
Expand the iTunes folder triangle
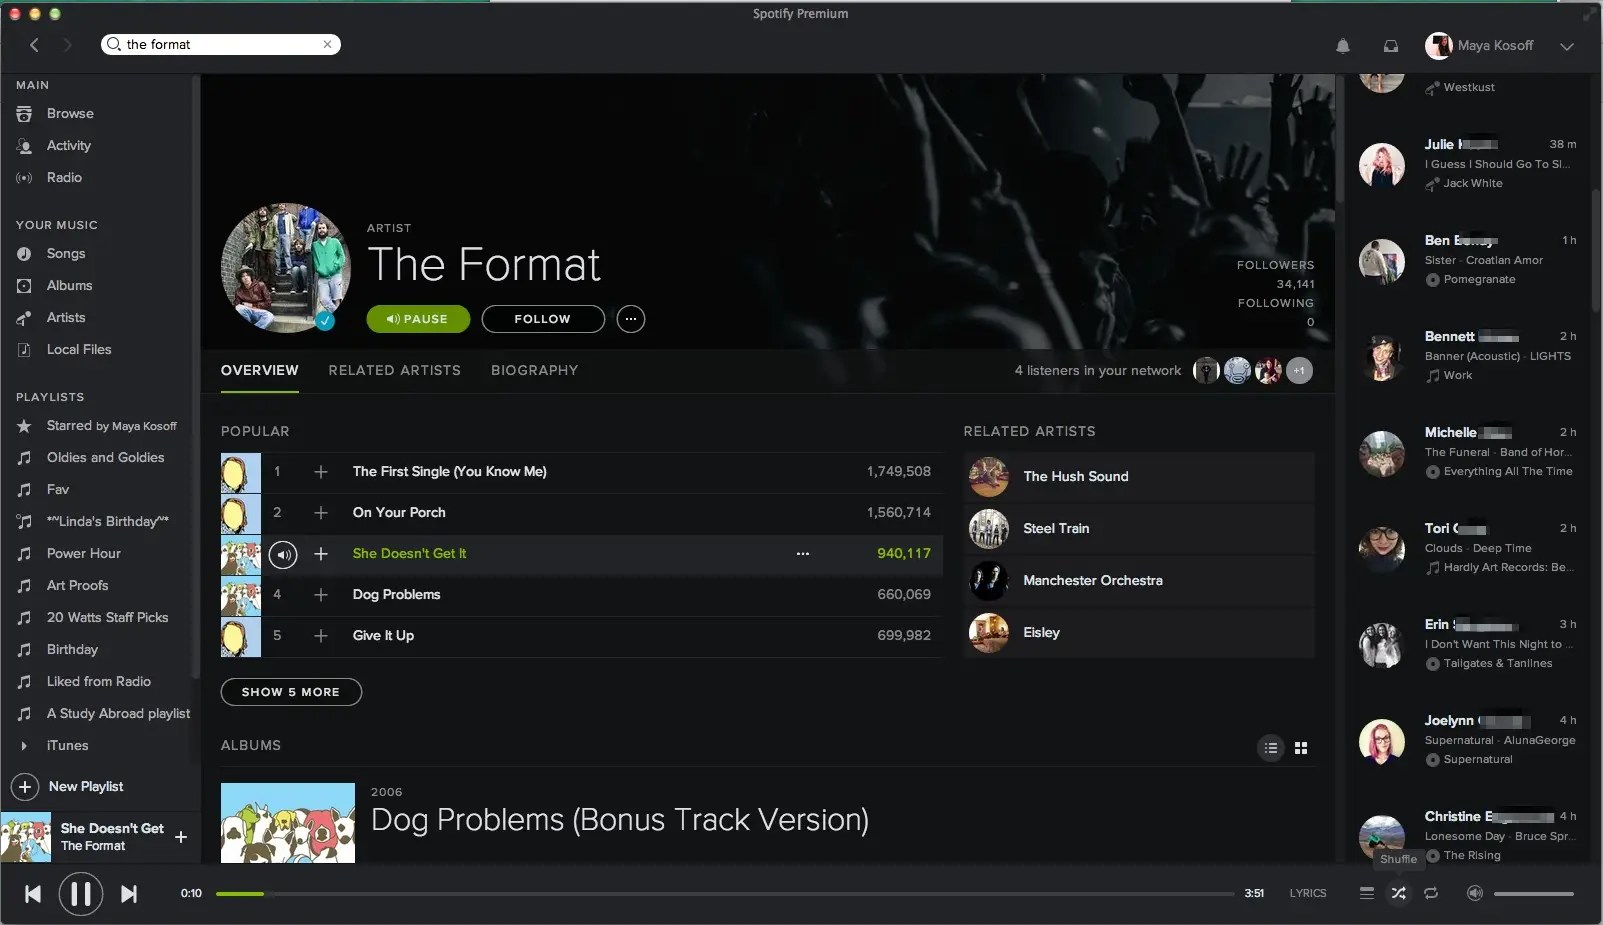(x=24, y=745)
